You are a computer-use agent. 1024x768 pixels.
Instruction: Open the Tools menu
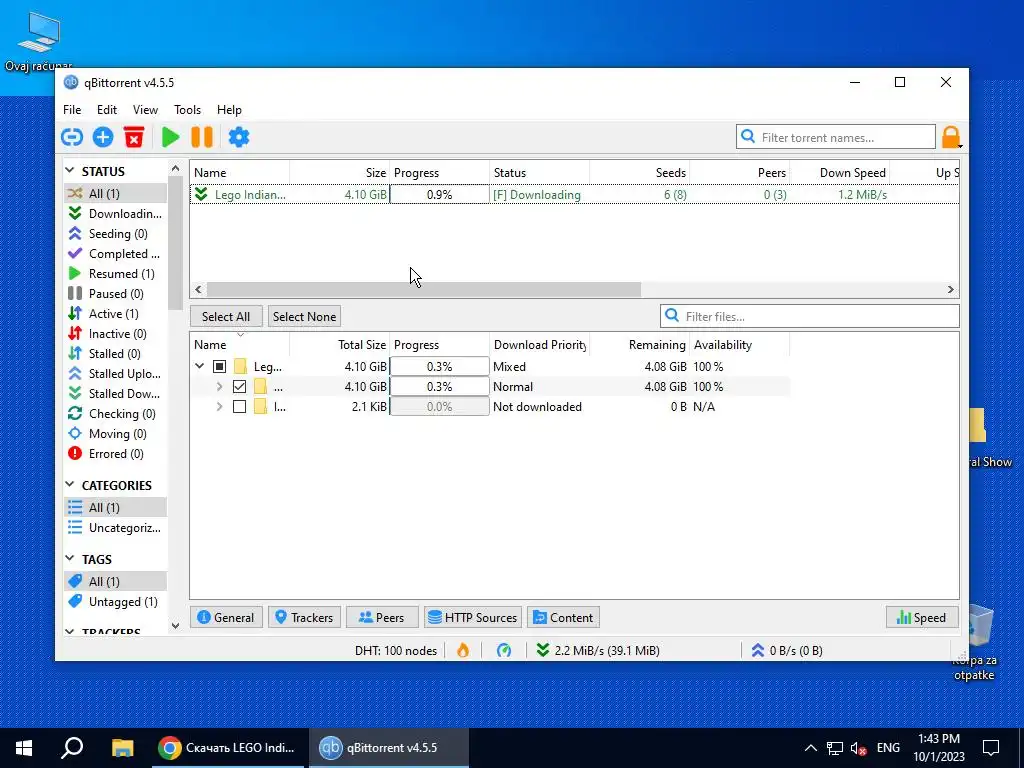pyautogui.click(x=187, y=110)
